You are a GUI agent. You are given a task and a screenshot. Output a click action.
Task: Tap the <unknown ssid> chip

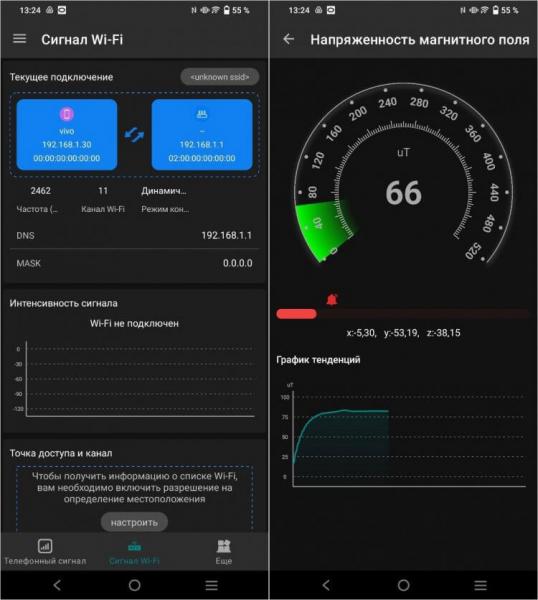click(220, 77)
